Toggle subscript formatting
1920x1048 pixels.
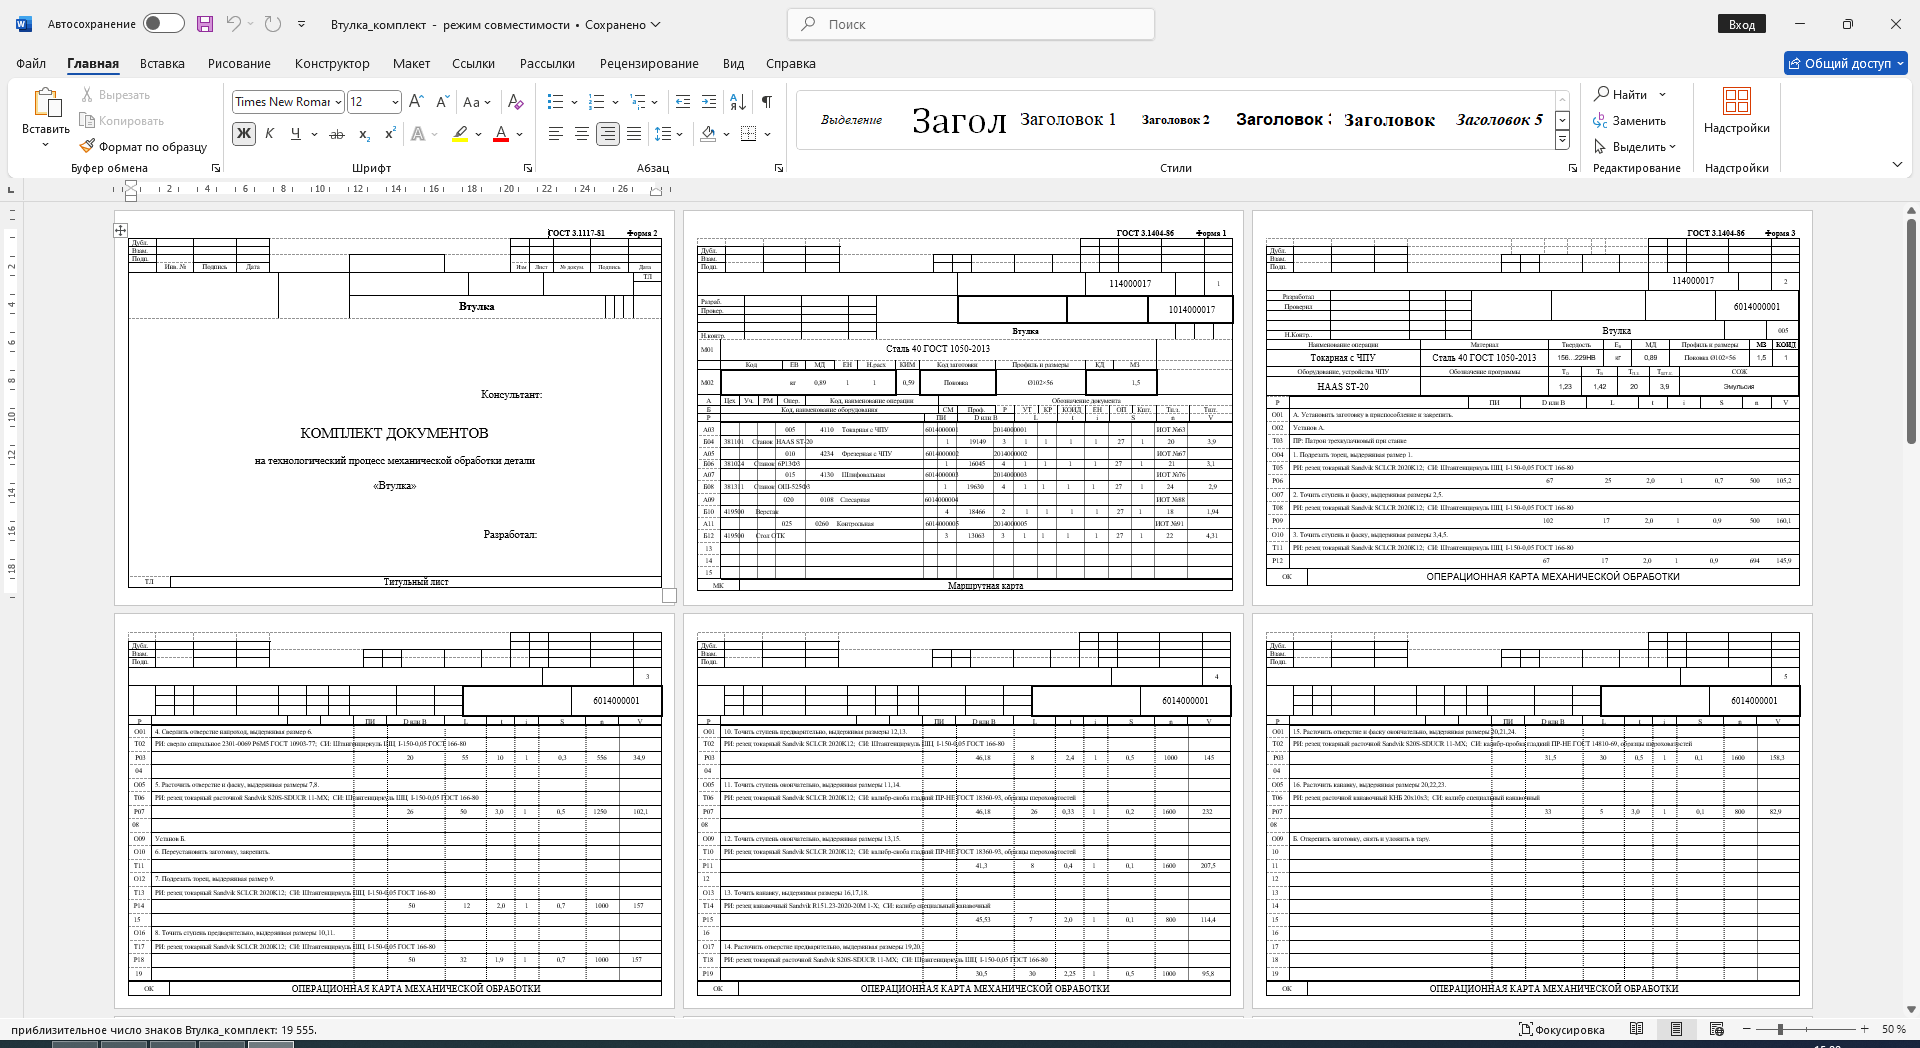click(365, 133)
